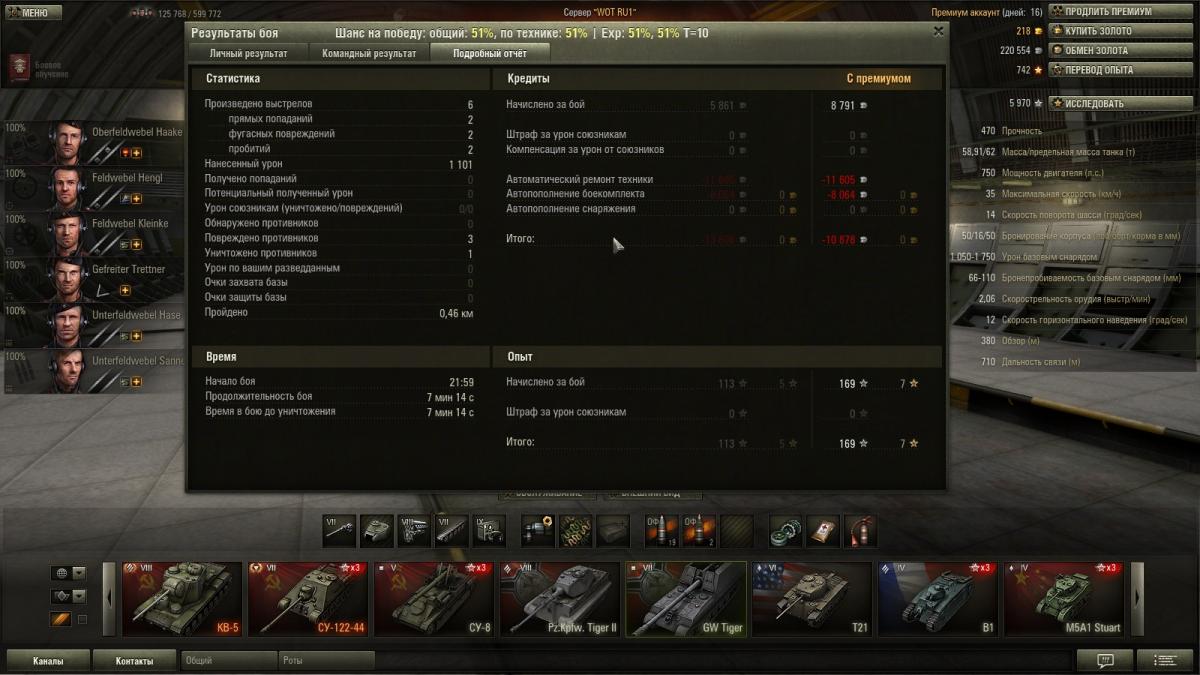Open the vehicle type filter dropdown
This screenshot has height=675, width=1200.
[69, 596]
